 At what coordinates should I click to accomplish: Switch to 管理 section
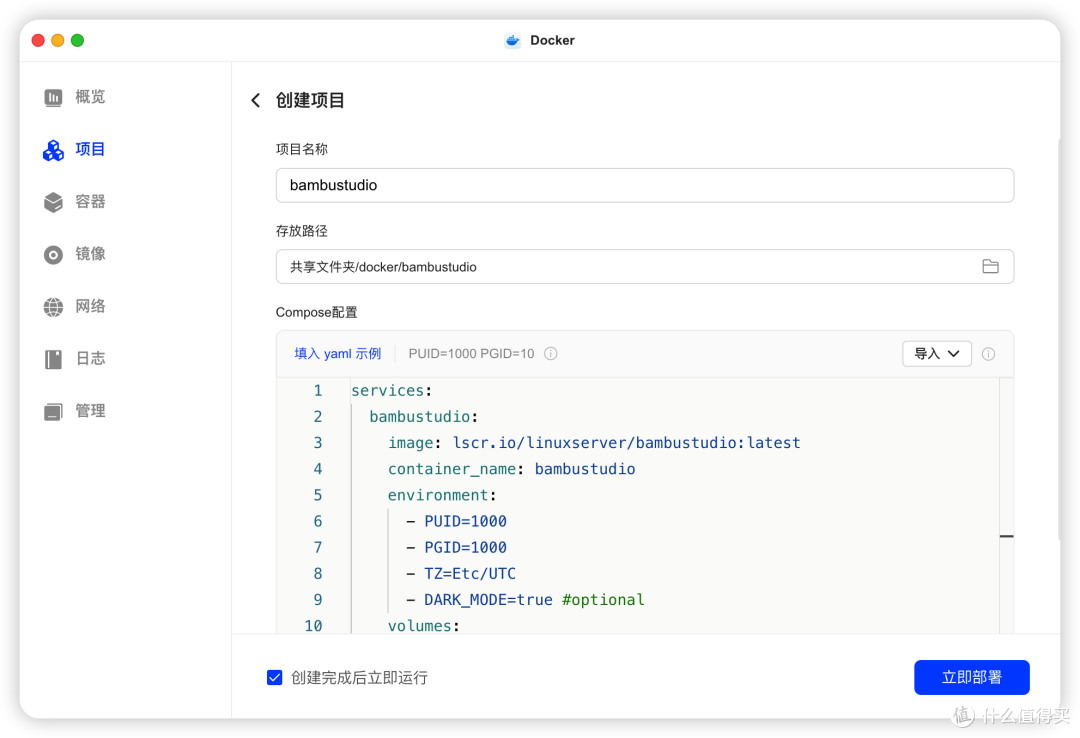click(90, 411)
